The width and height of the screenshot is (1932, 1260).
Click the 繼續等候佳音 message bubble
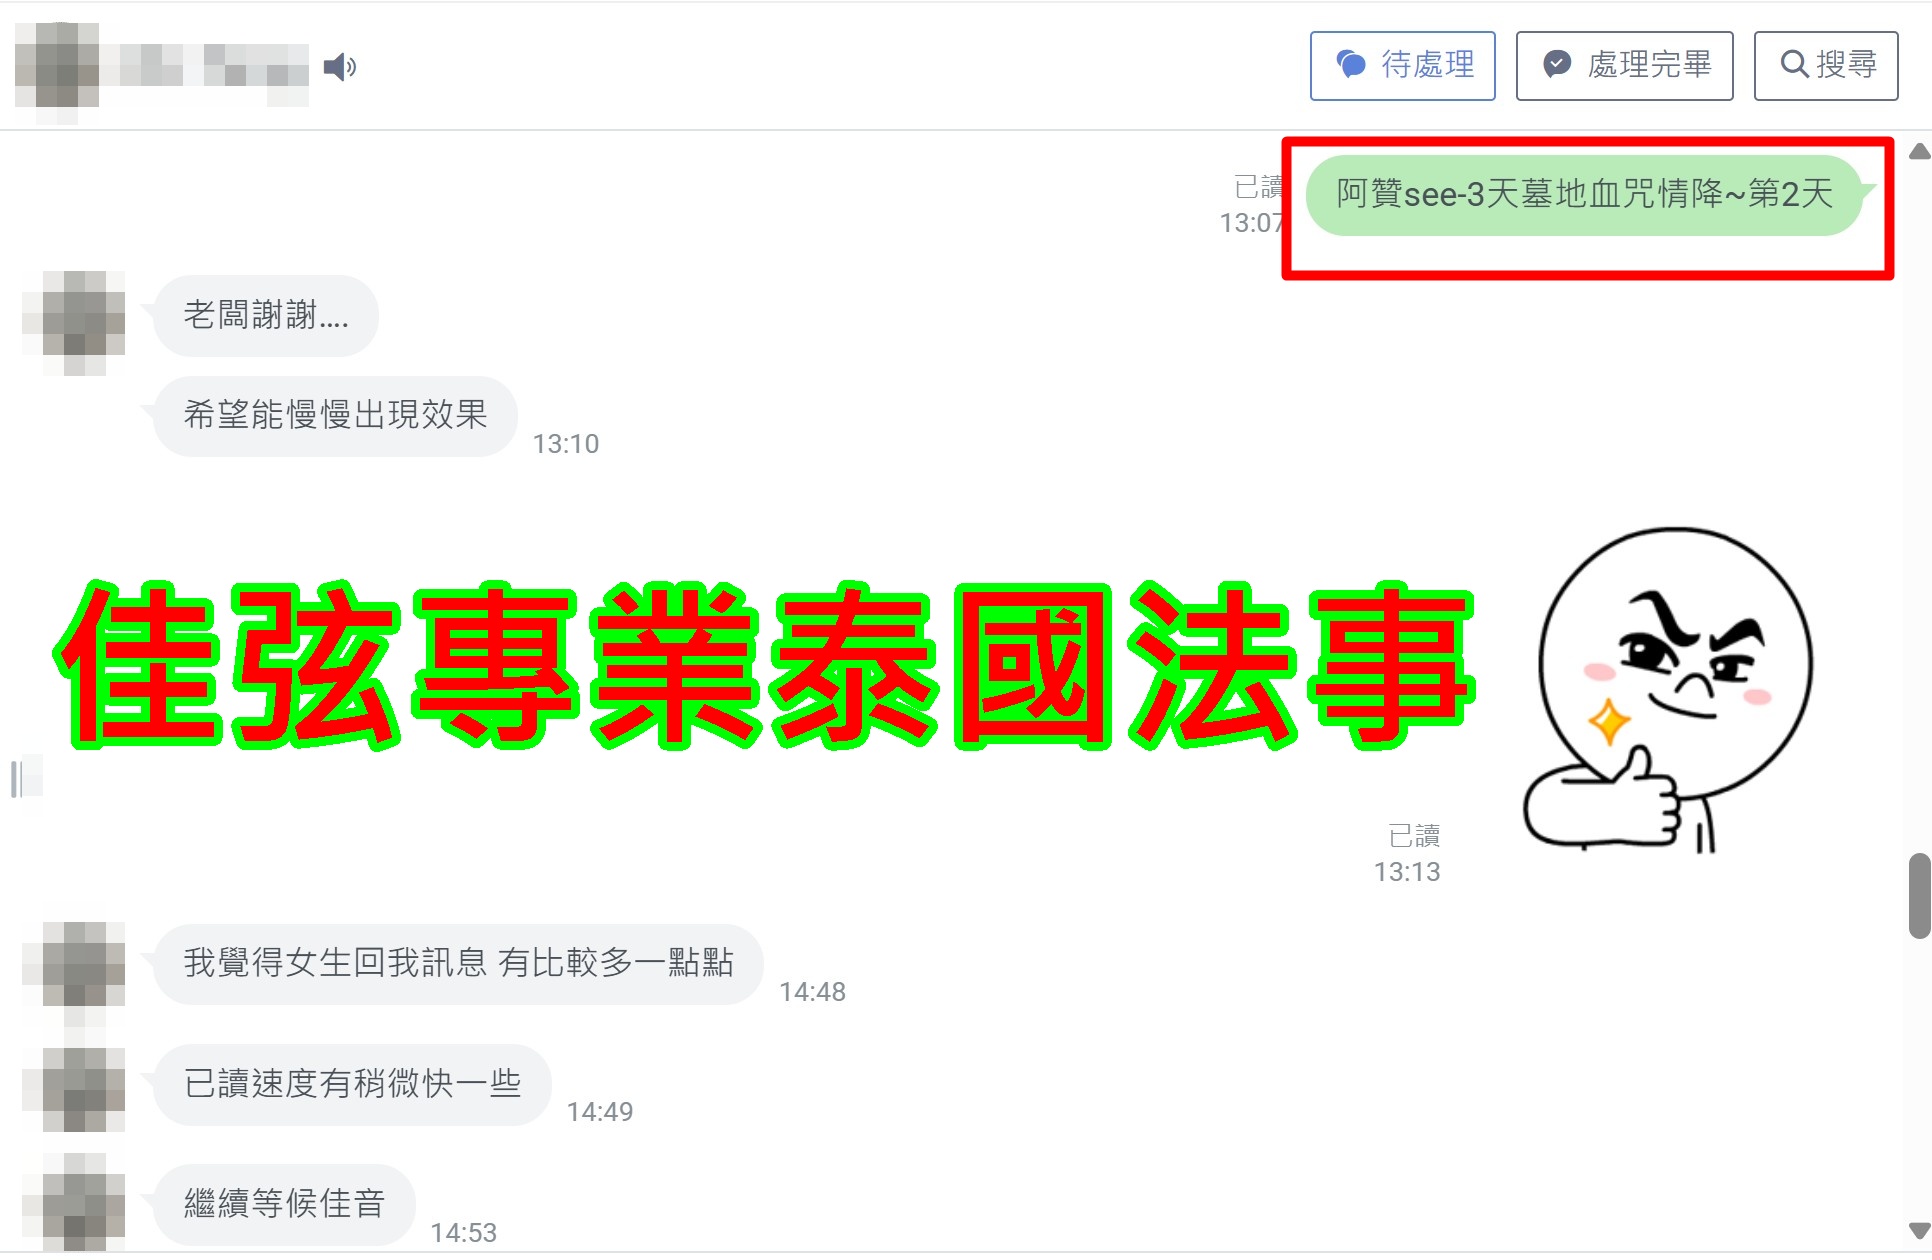pos(284,1204)
